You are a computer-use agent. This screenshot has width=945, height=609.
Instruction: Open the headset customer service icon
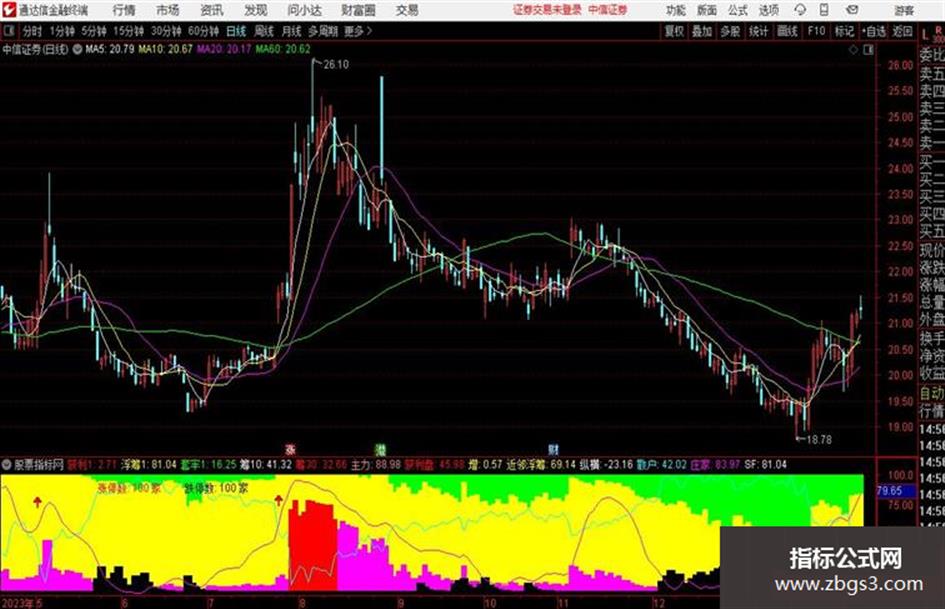coord(800,10)
